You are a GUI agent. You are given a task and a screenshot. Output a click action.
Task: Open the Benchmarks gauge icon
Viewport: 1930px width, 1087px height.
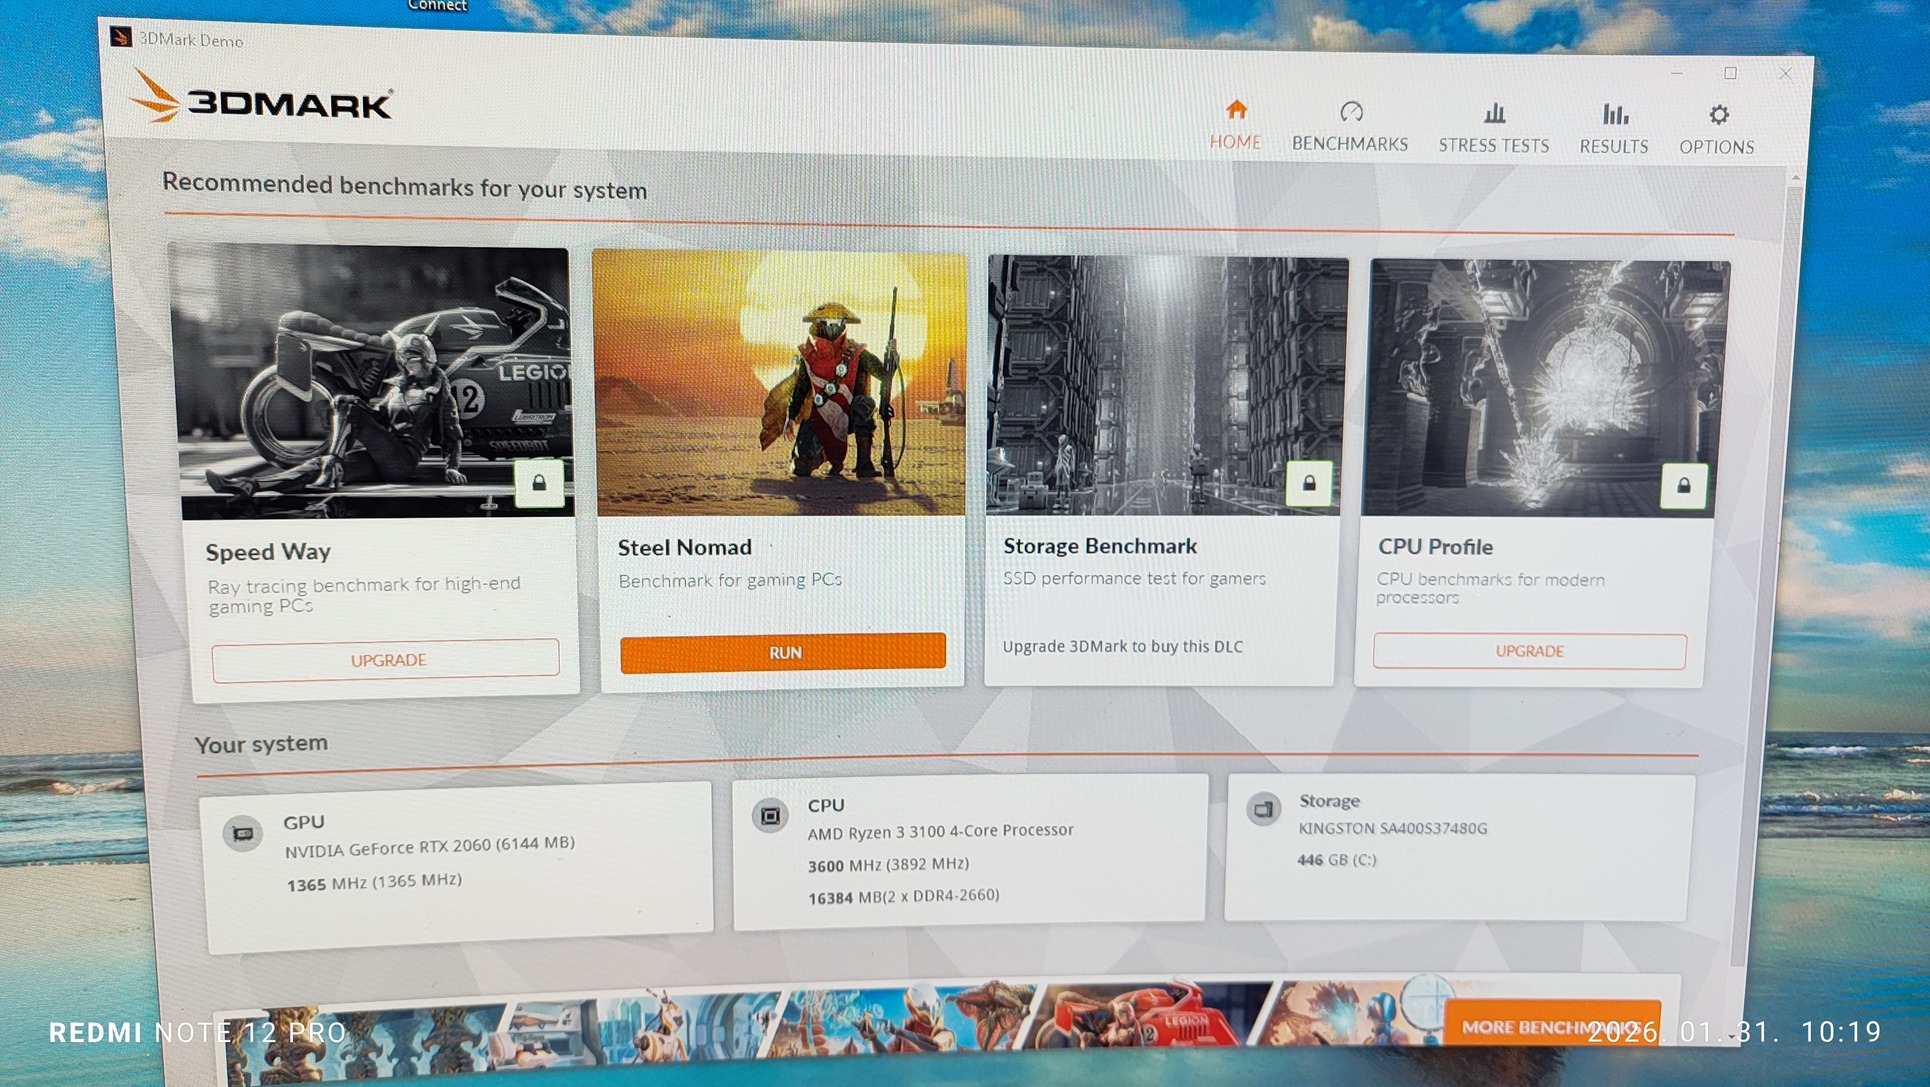point(1351,111)
